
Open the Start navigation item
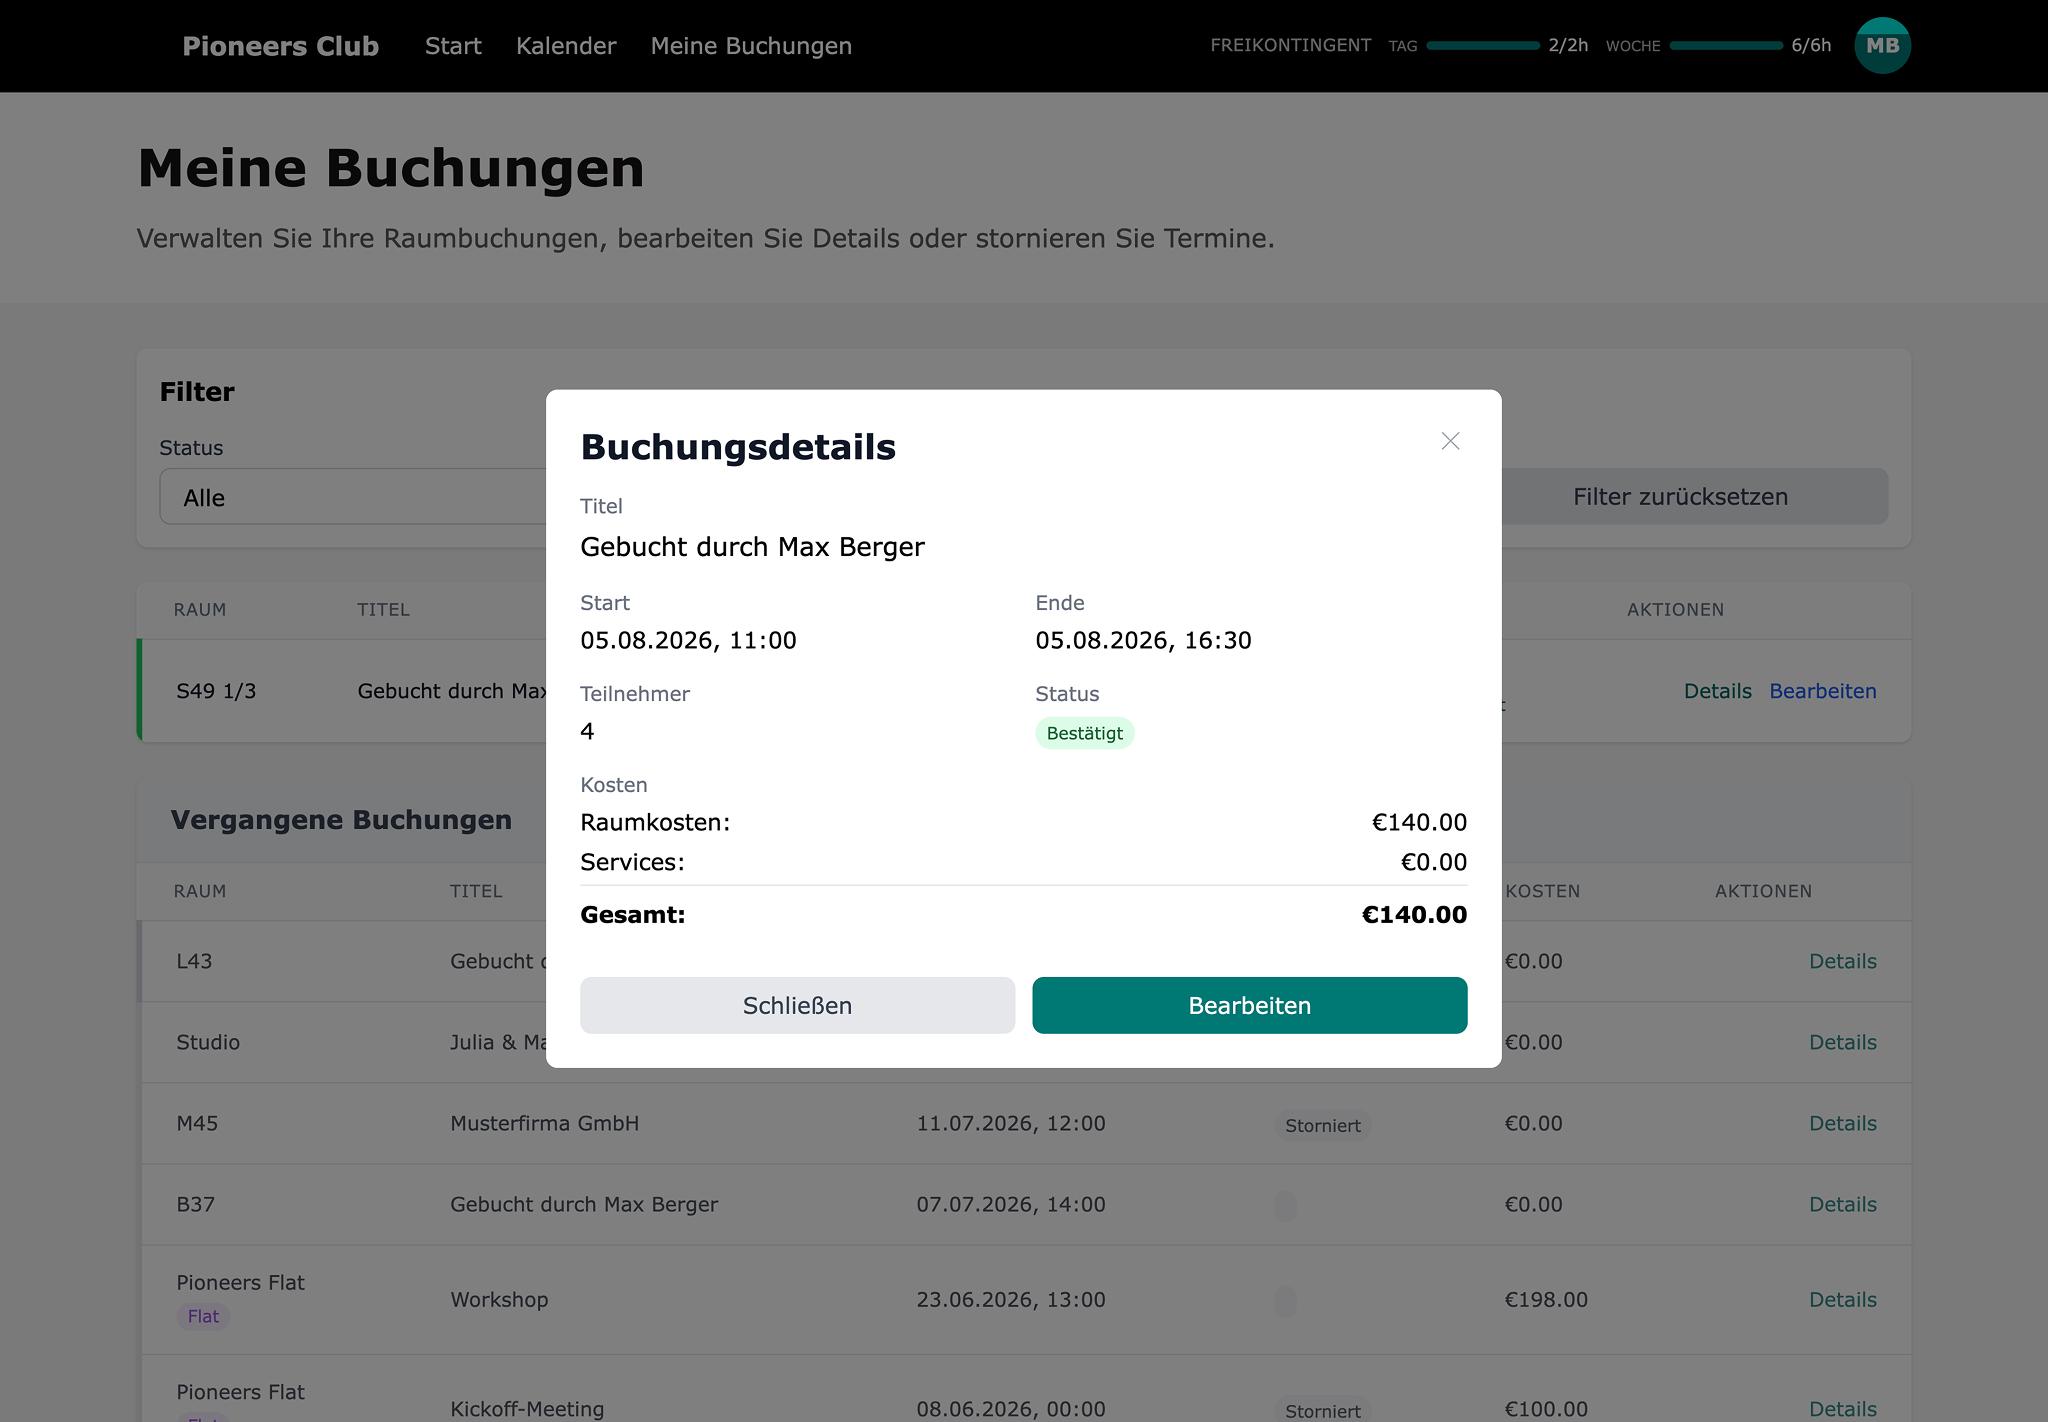(453, 46)
